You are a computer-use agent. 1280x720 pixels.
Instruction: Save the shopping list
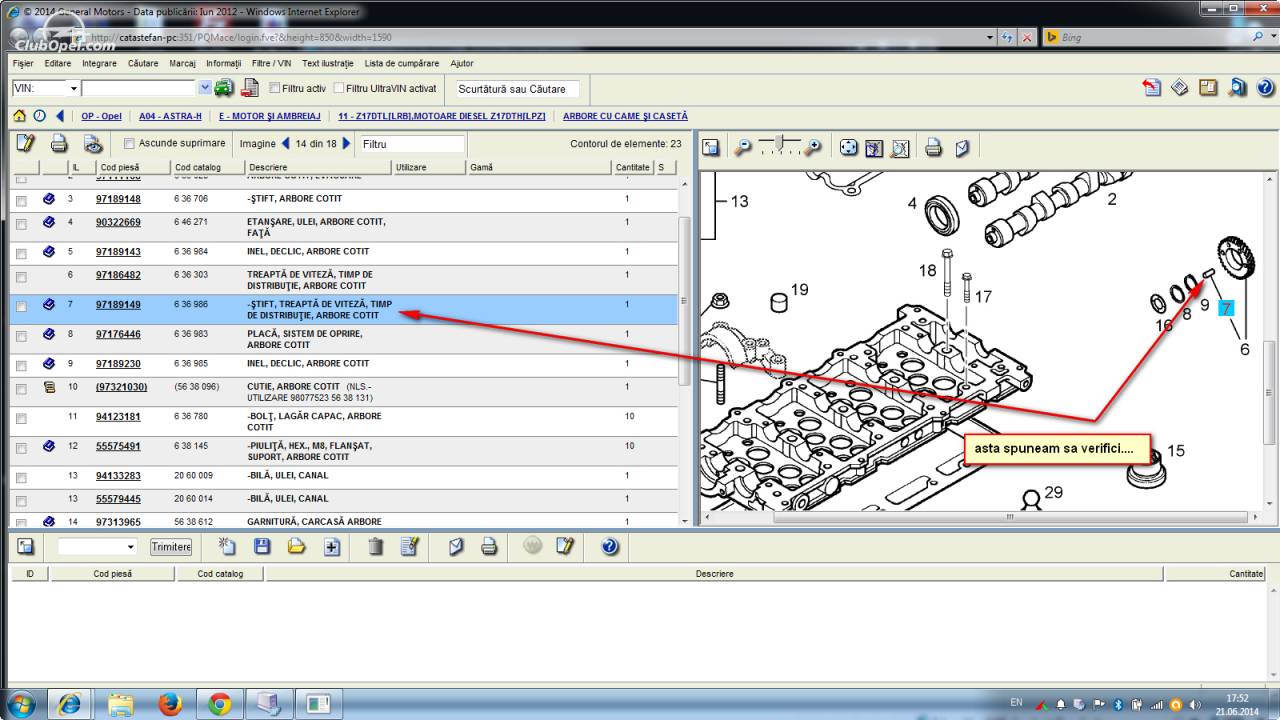262,546
